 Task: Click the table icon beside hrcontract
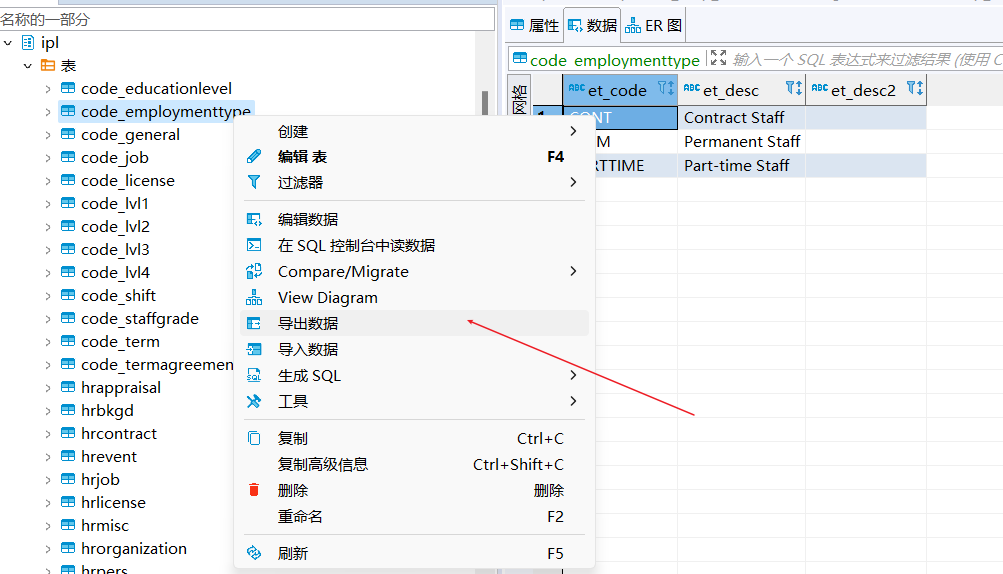(68, 433)
